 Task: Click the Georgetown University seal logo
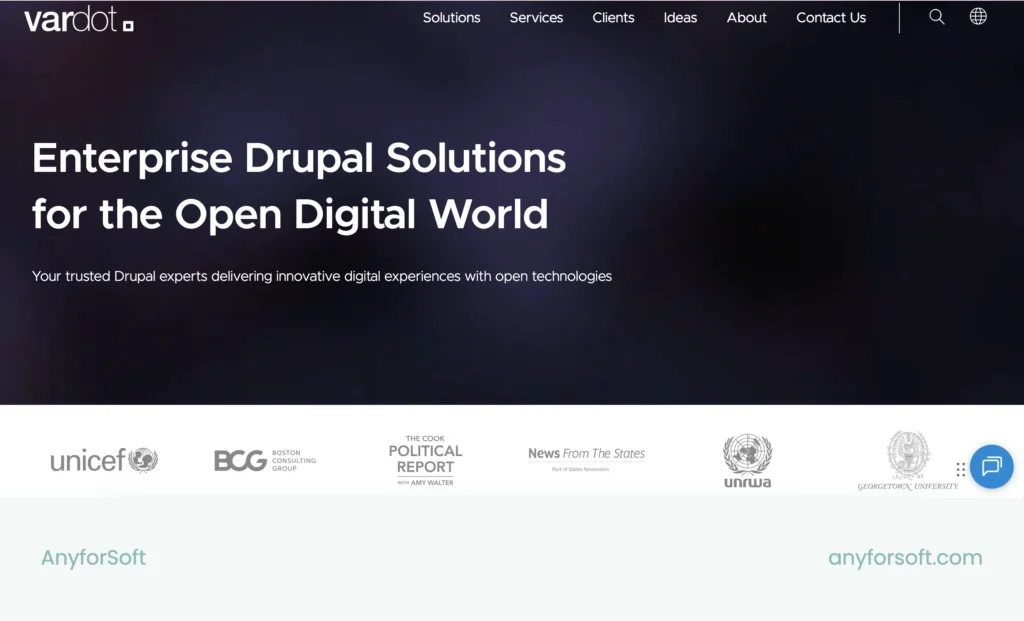(908, 460)
